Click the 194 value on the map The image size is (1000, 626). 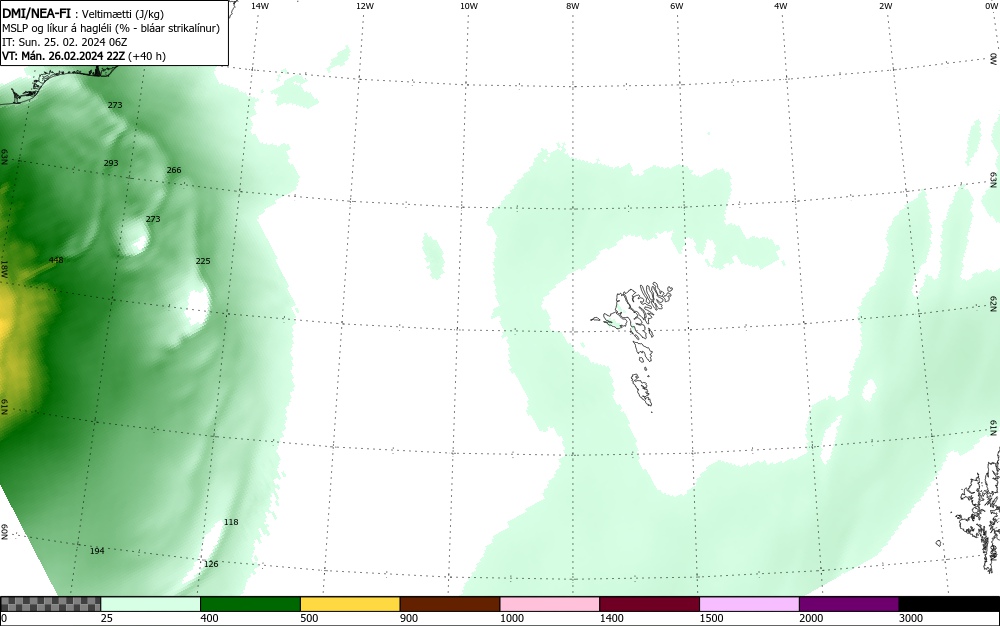coord(97,551)
